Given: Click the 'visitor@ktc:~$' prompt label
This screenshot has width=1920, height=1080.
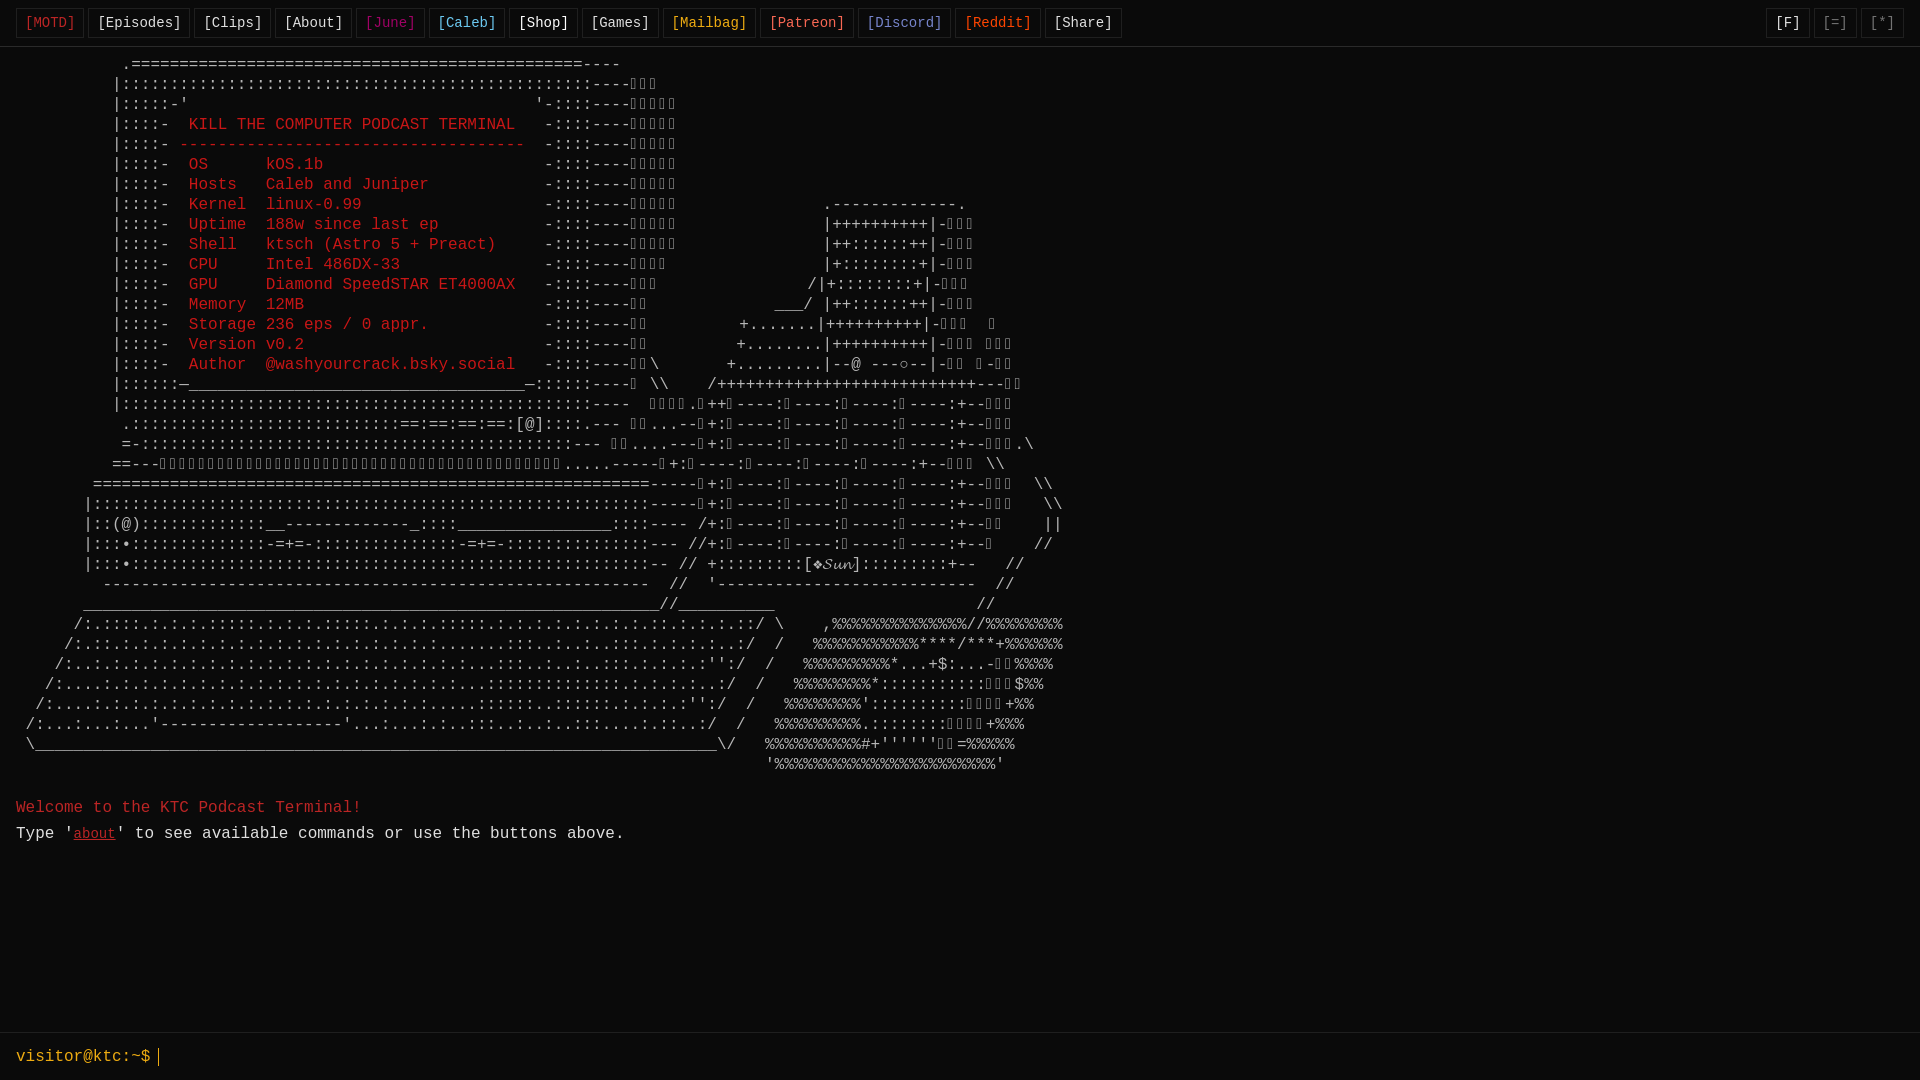Looking at the screenshot, I should pos(83,1057).
